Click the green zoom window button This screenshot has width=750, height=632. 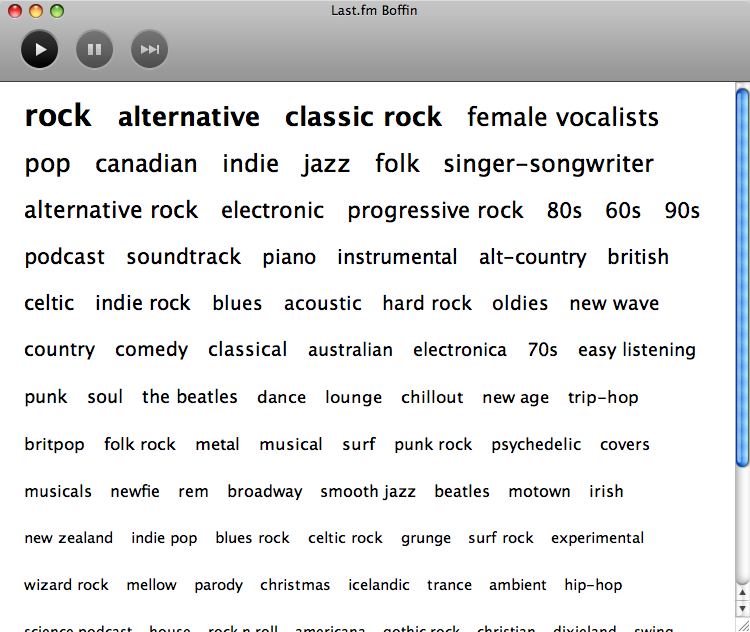pyautogui.click(x=57, y=11)
